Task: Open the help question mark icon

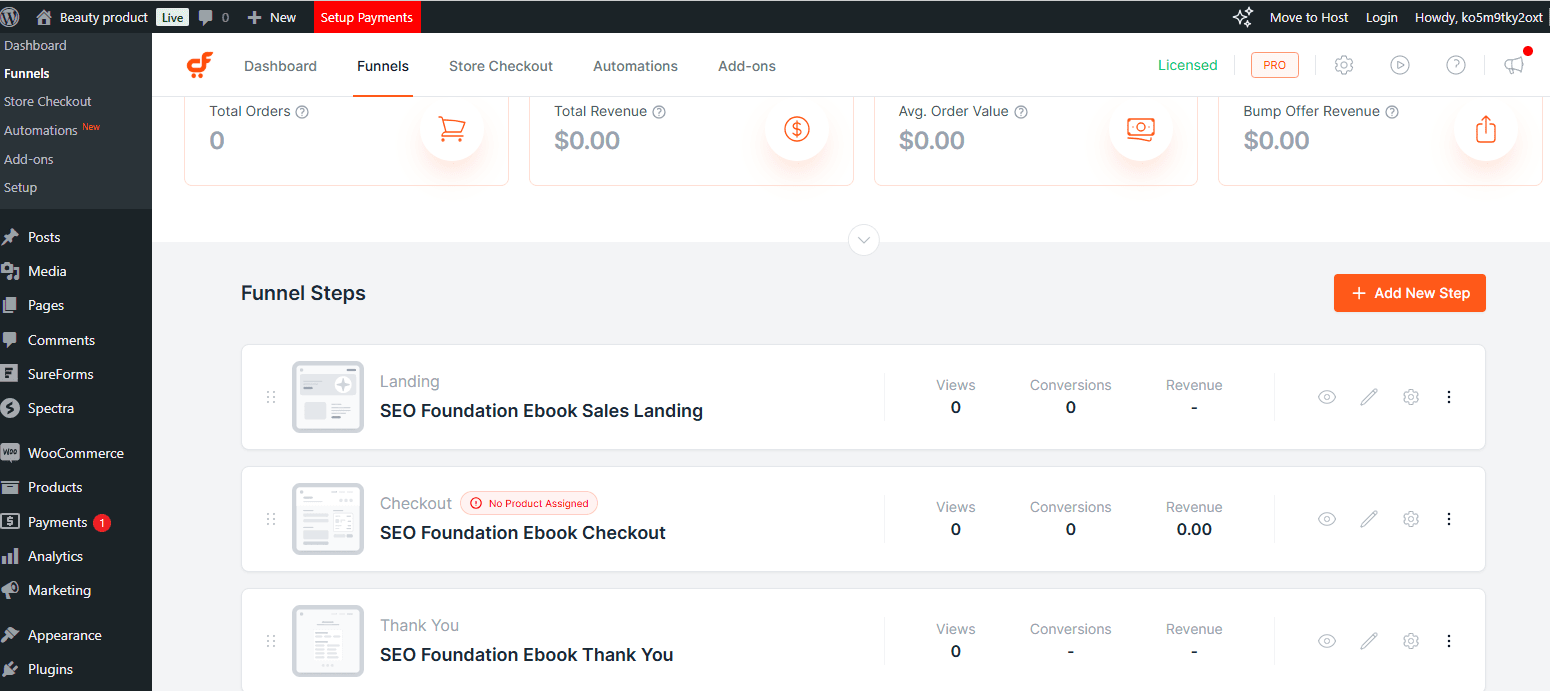Action: (1456, 65)
